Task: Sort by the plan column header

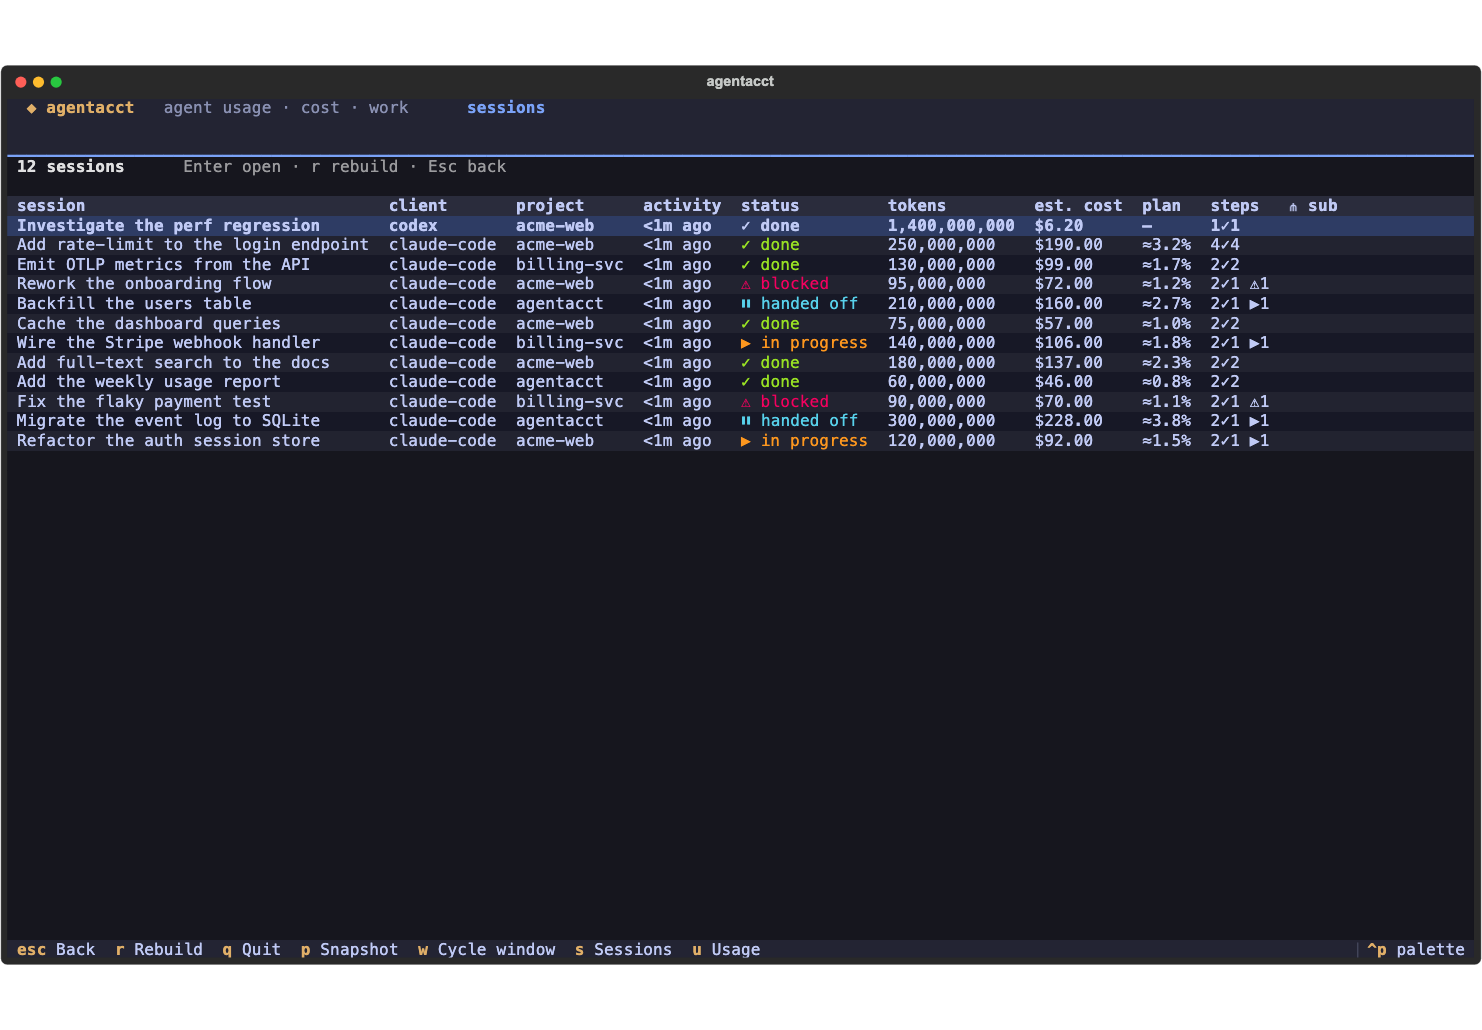Action: (x=1161, y=206)
